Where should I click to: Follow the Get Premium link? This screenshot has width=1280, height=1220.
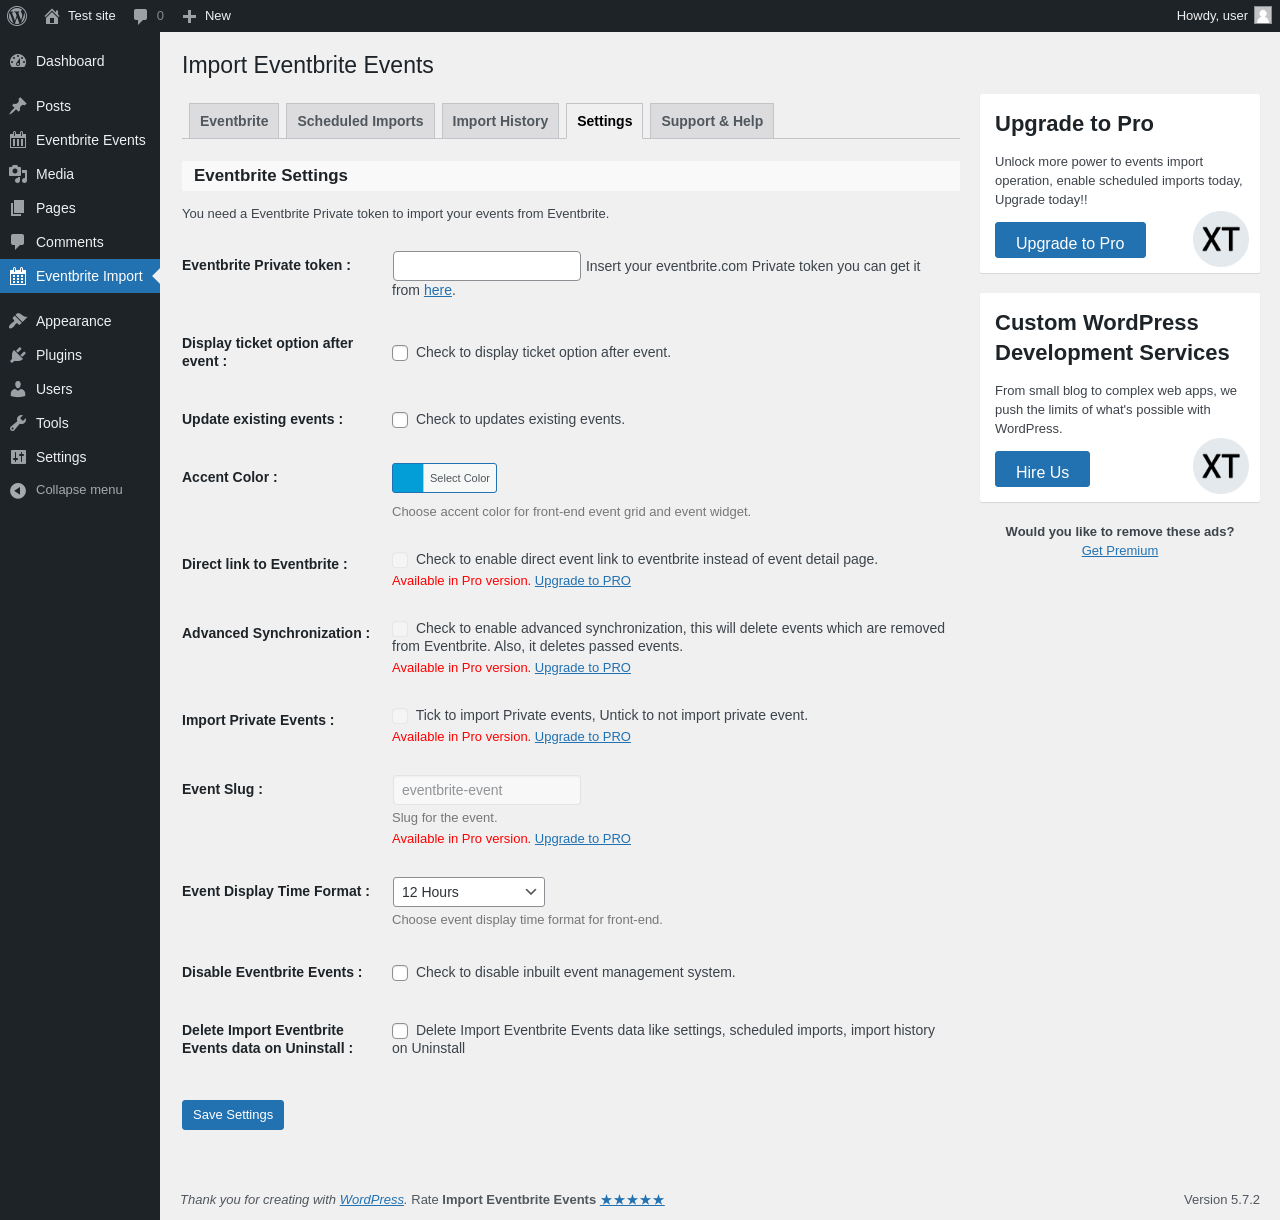pyautogui.click(x=1120, y=551)
